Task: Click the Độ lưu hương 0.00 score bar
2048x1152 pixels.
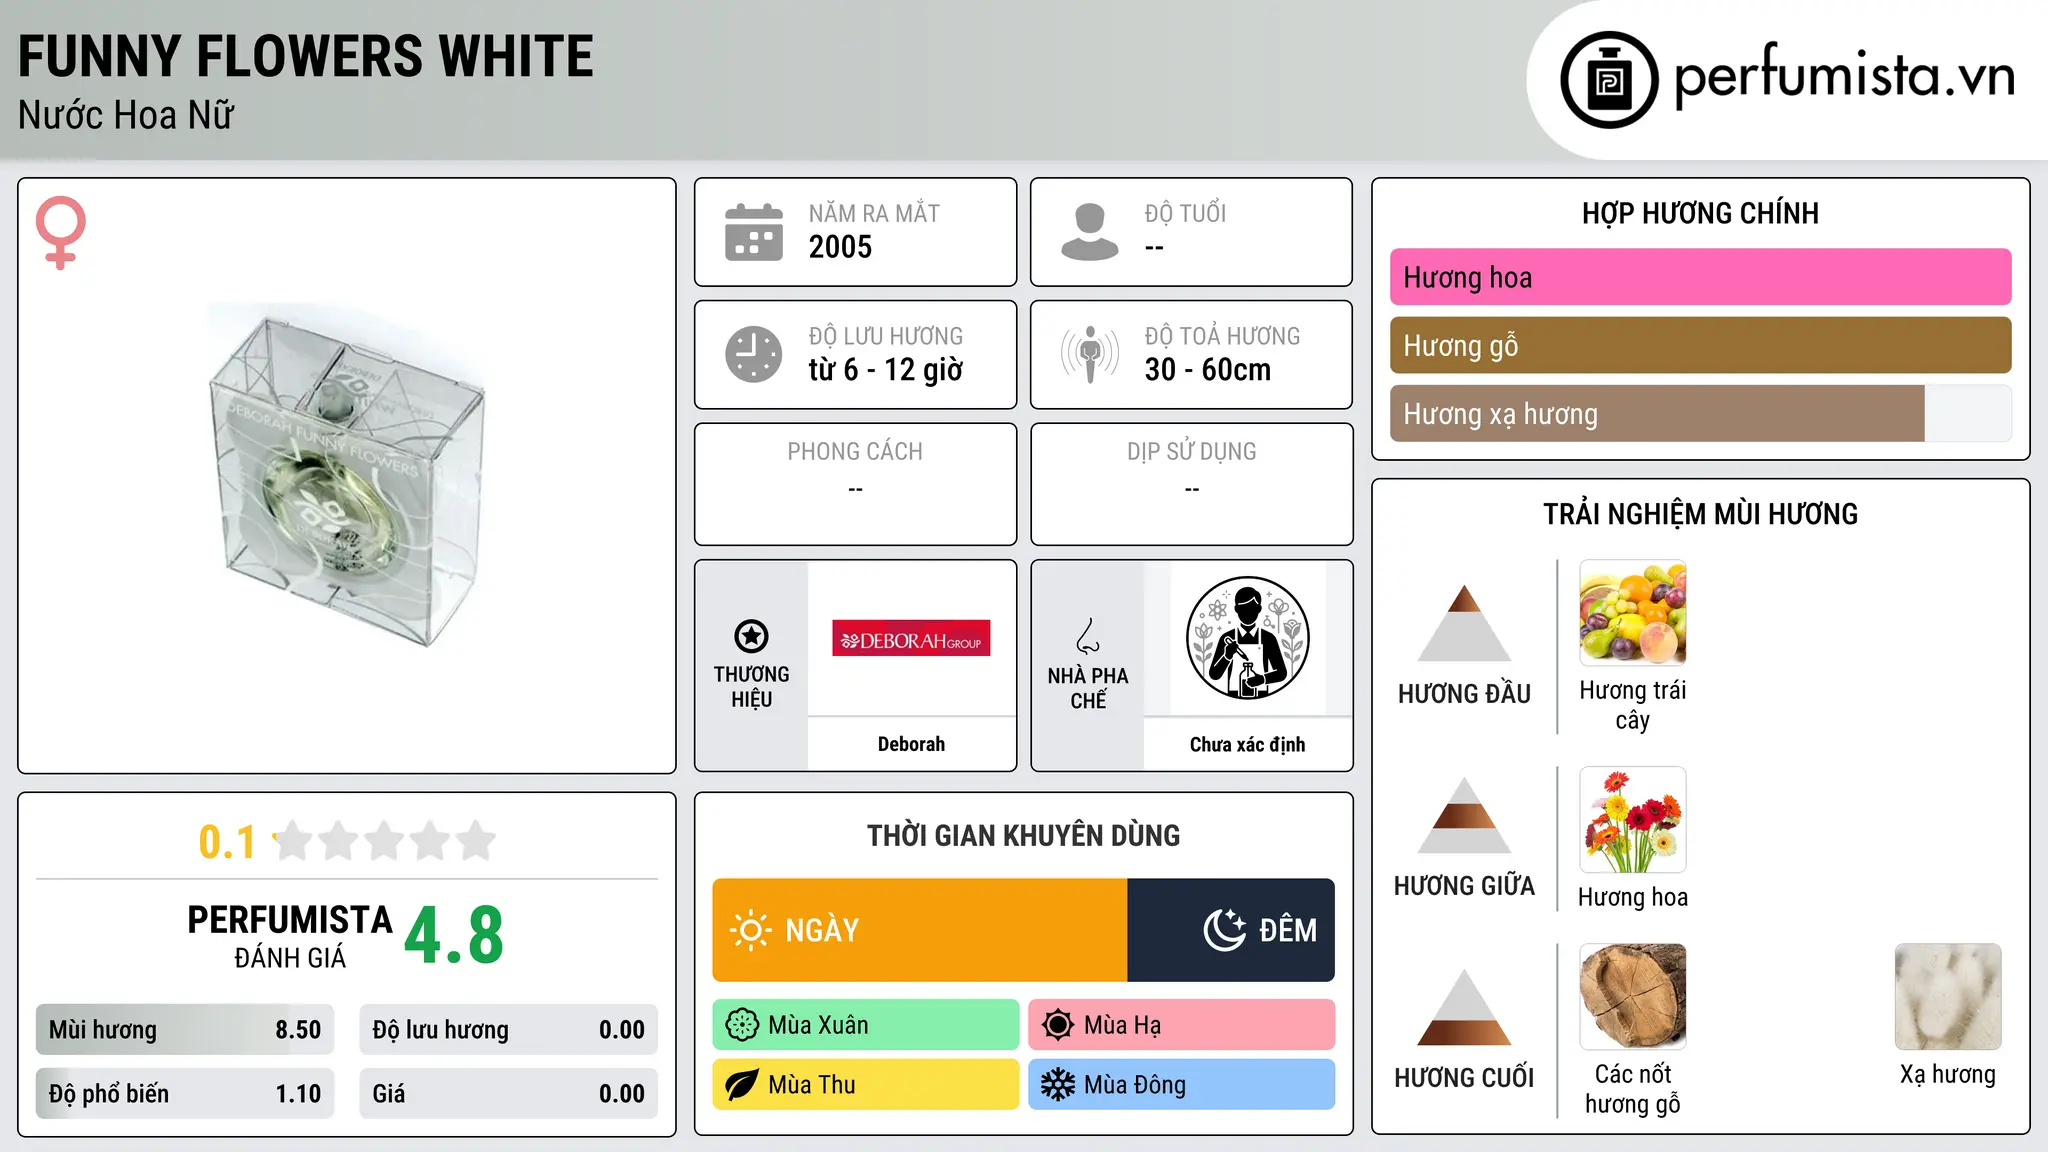Action: 508,1030
